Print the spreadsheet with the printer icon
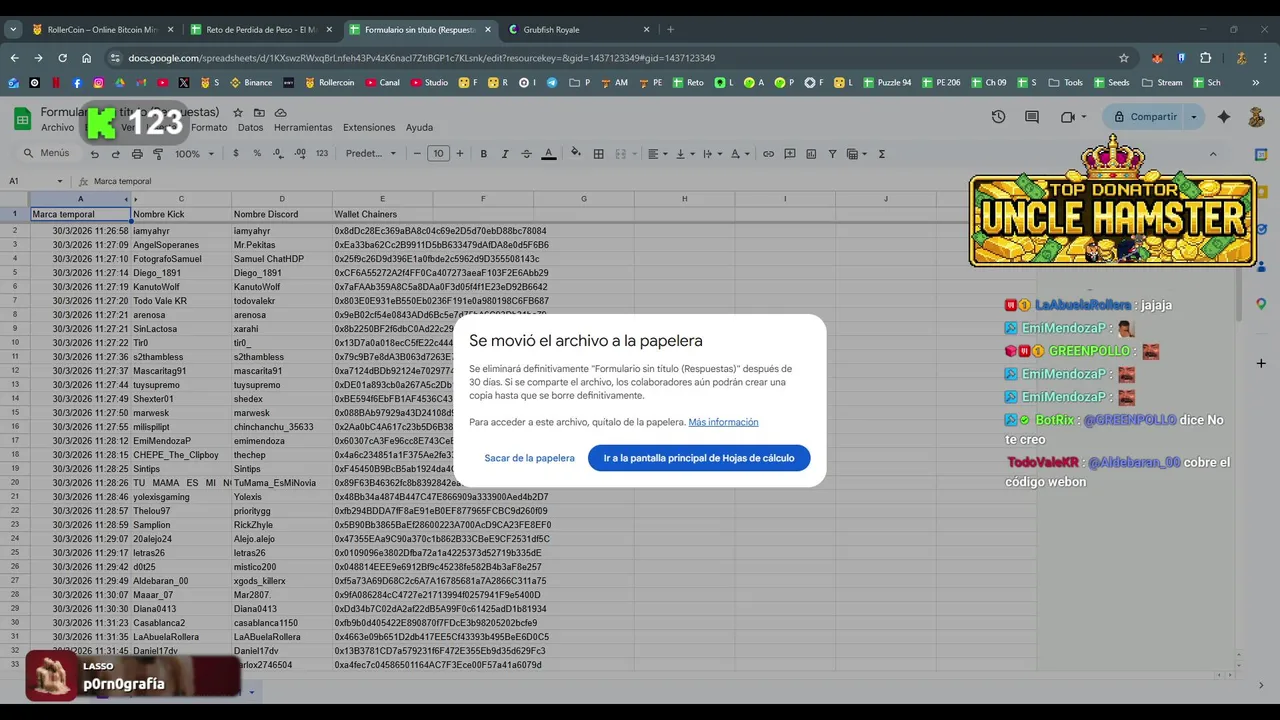Screen dimensions: 1280x720 pos(137,154)
